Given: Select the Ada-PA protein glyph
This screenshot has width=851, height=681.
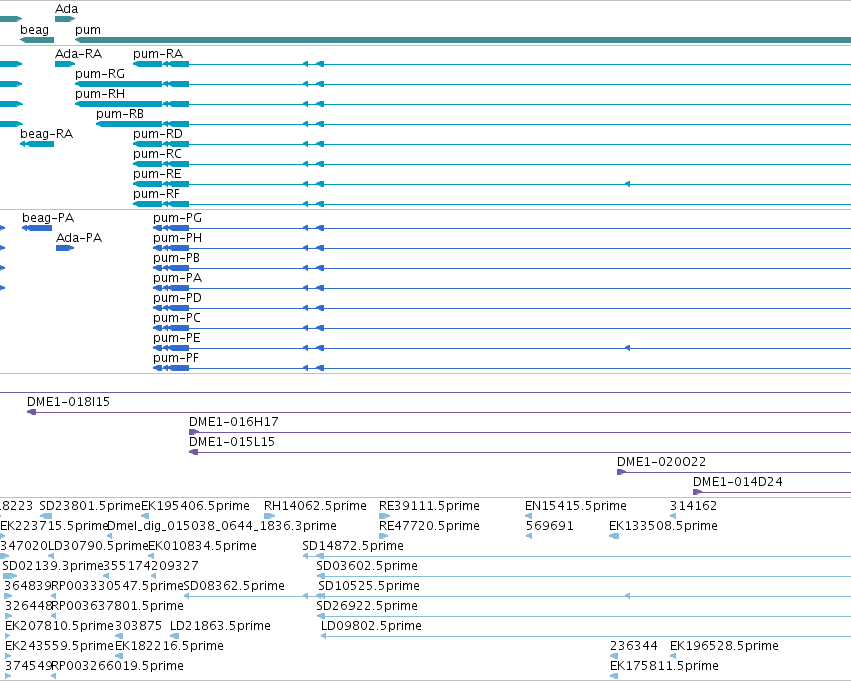Looking at the screenshot, I should 65,248.
